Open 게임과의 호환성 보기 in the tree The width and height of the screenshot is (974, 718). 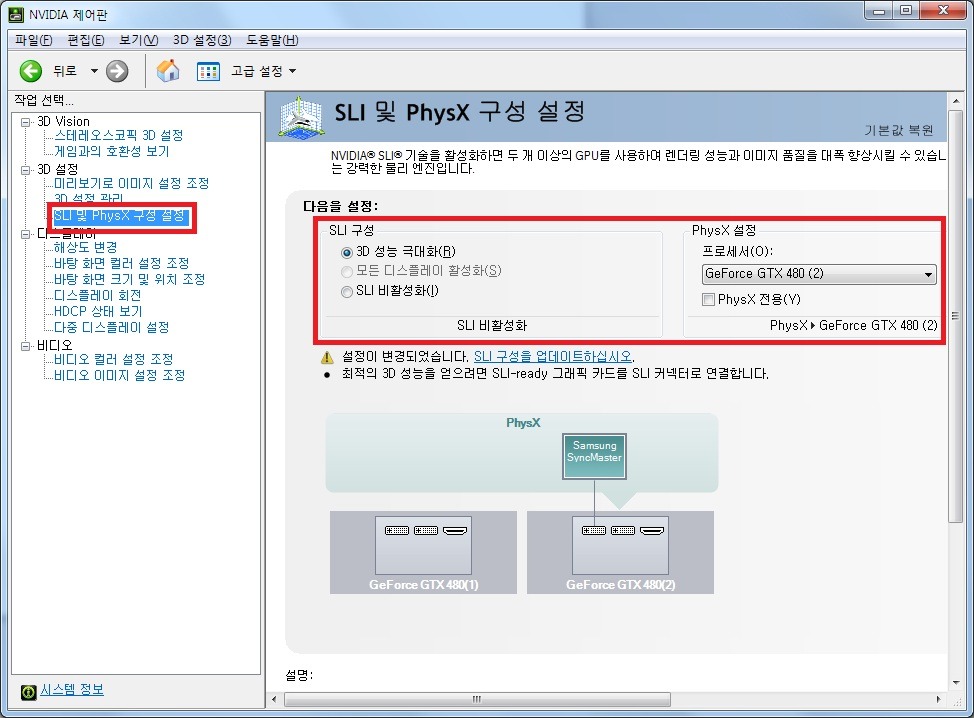click(x=111, y=151)
